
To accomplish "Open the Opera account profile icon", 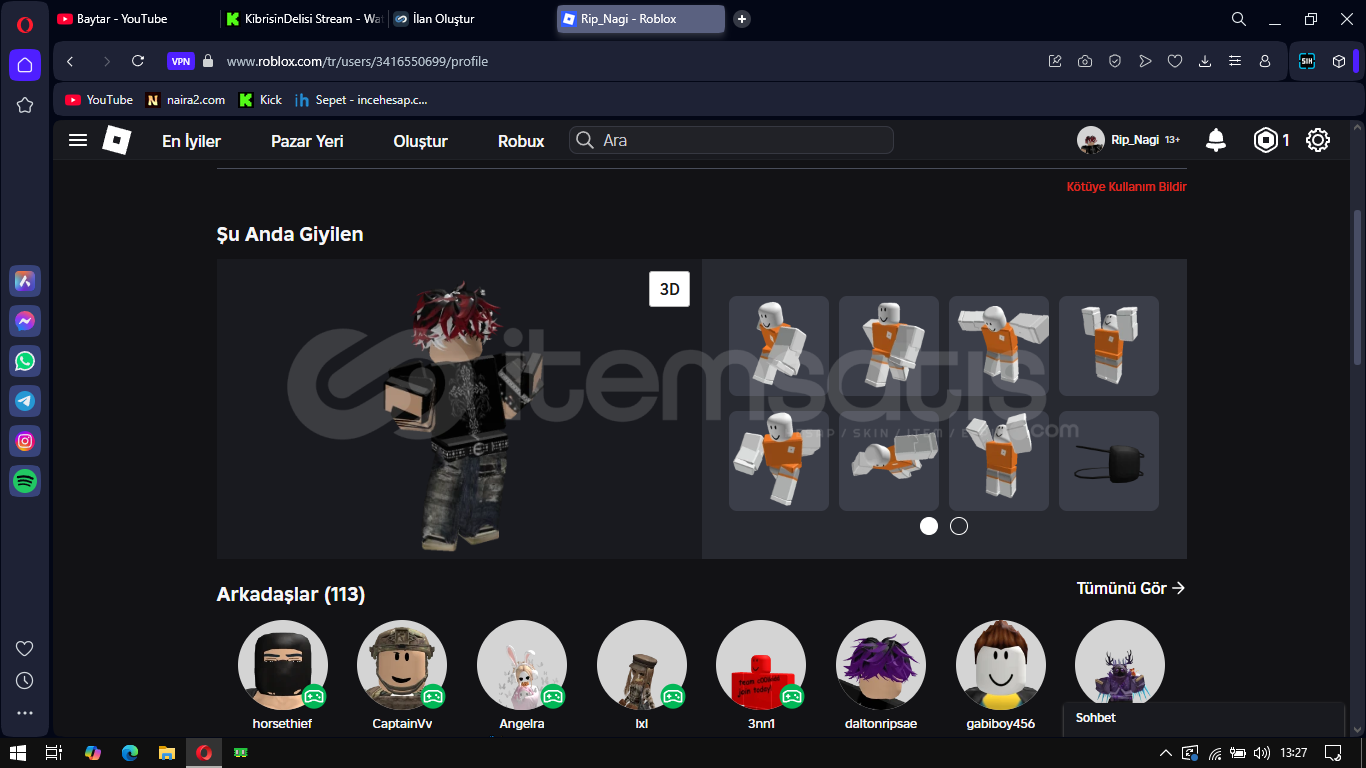I will pyautogui.click(x=1265, y=61).
